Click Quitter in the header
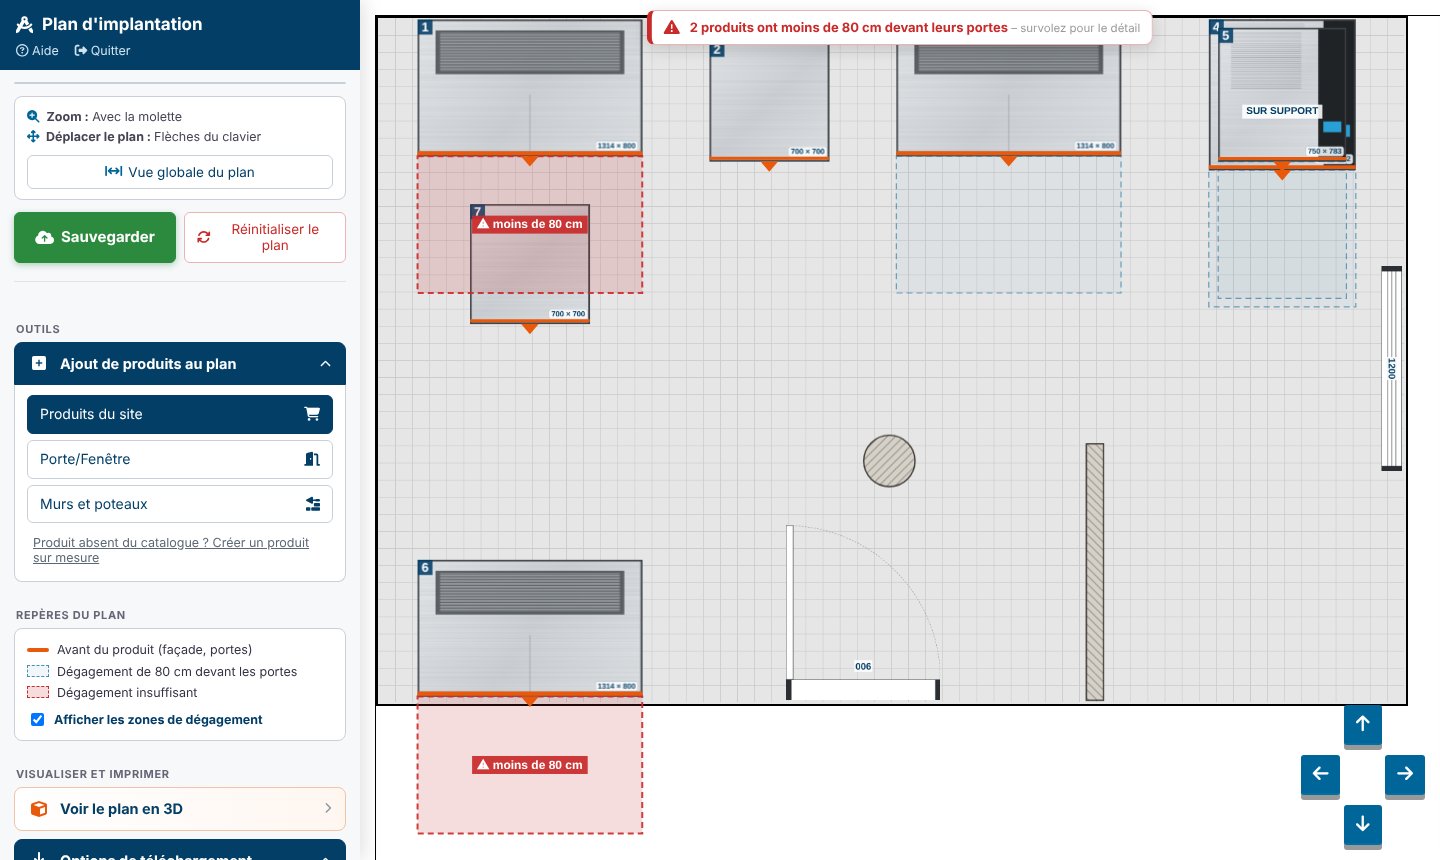The image size is (1440, 860). pos(102,50)
